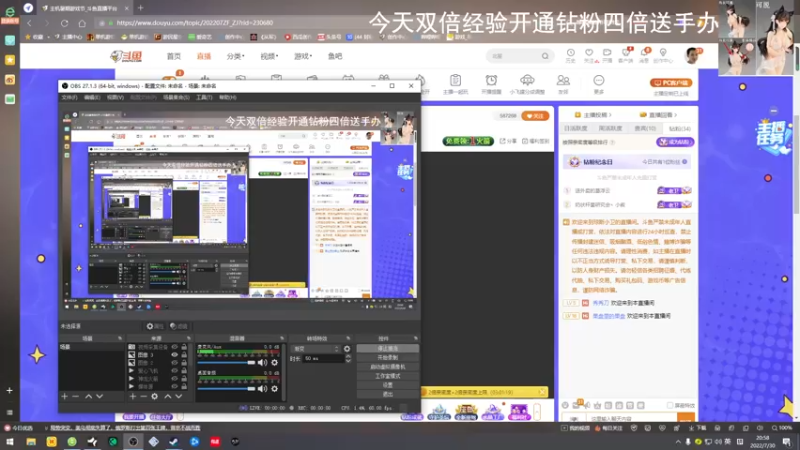The height and width of the screenshot is (450, 800).
Task: Open source properties gear below sources list
Action: pos(155,396)
